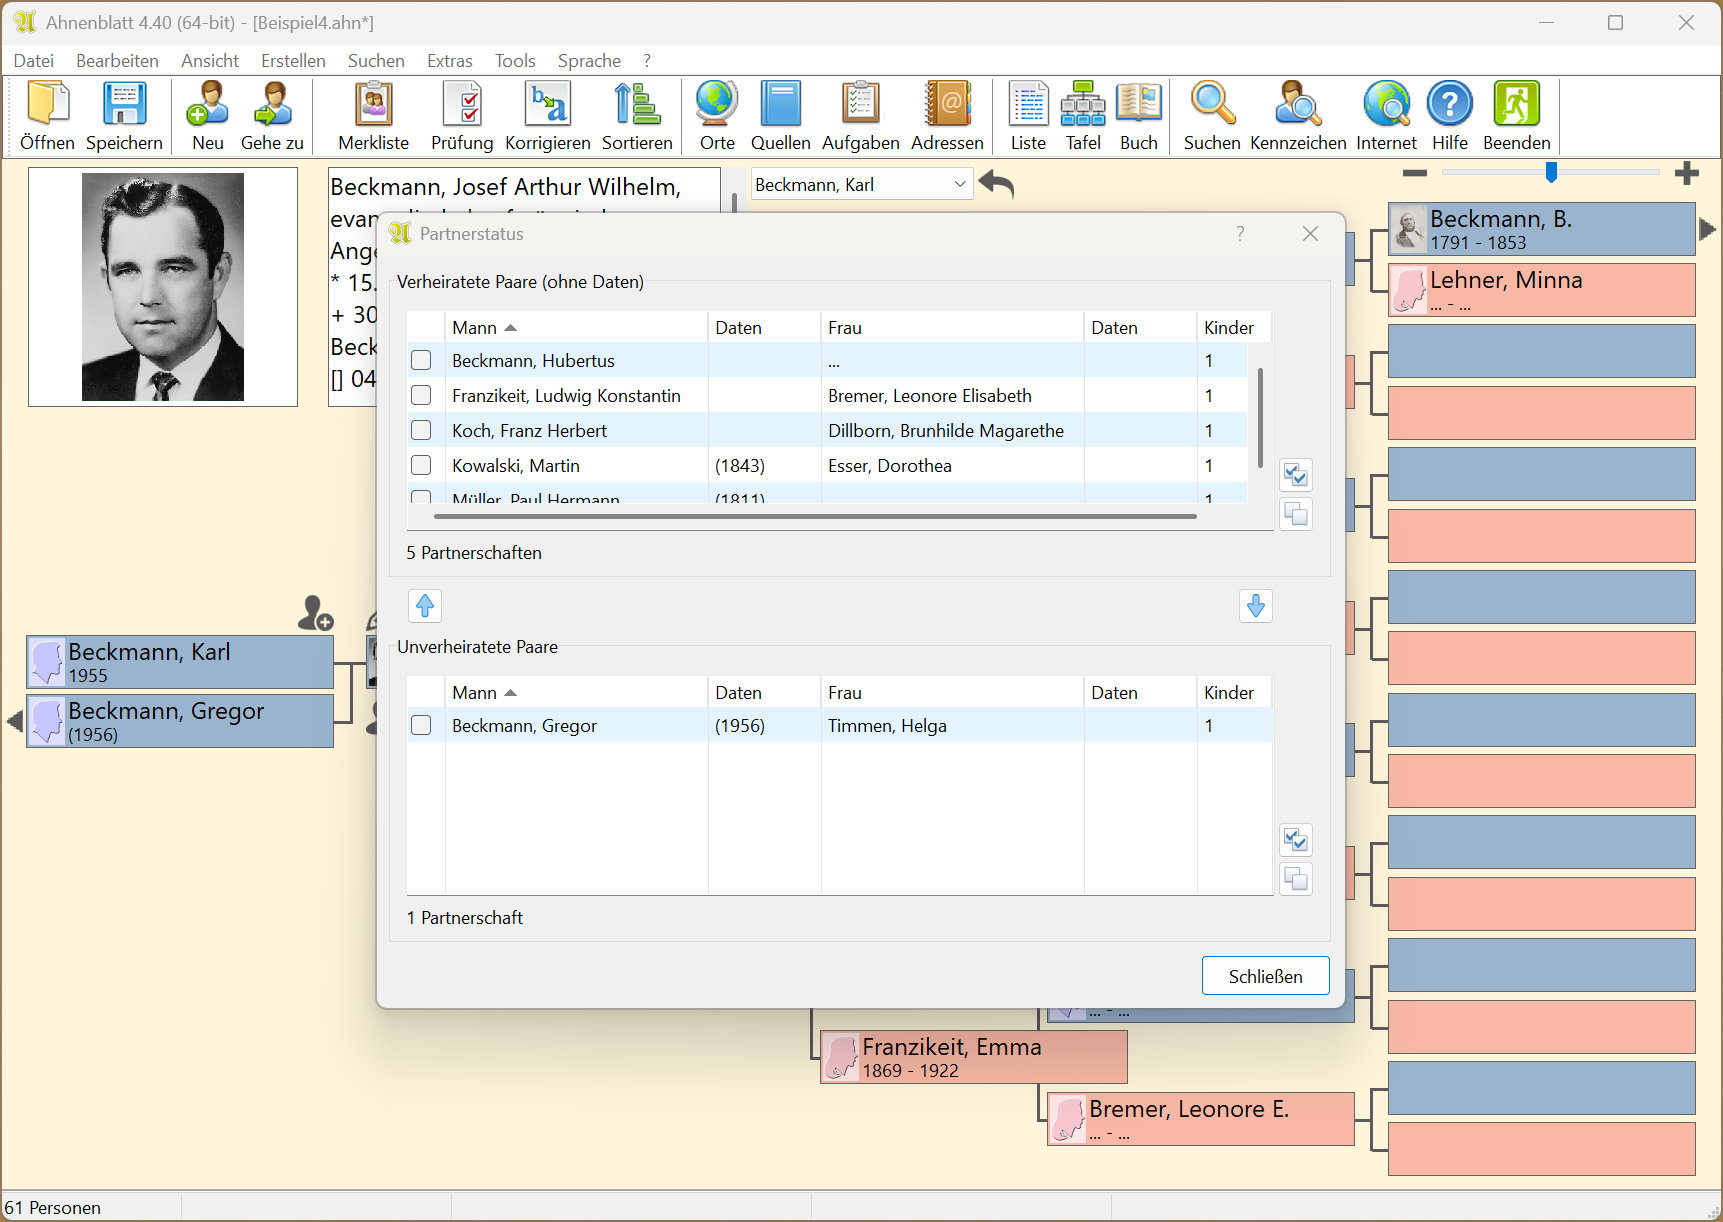
Task: Open the Extras menu
Action: click(449, 61)
